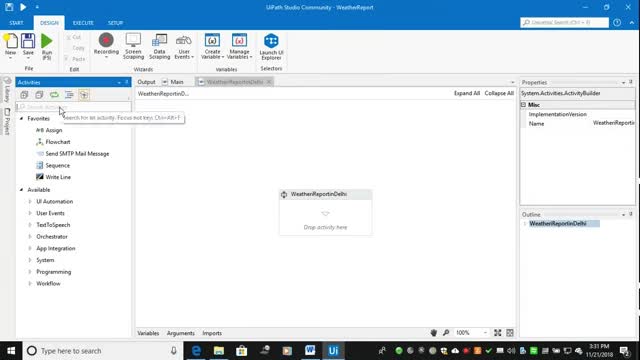Open the SETUP ribbon tab

click(116, 23)
